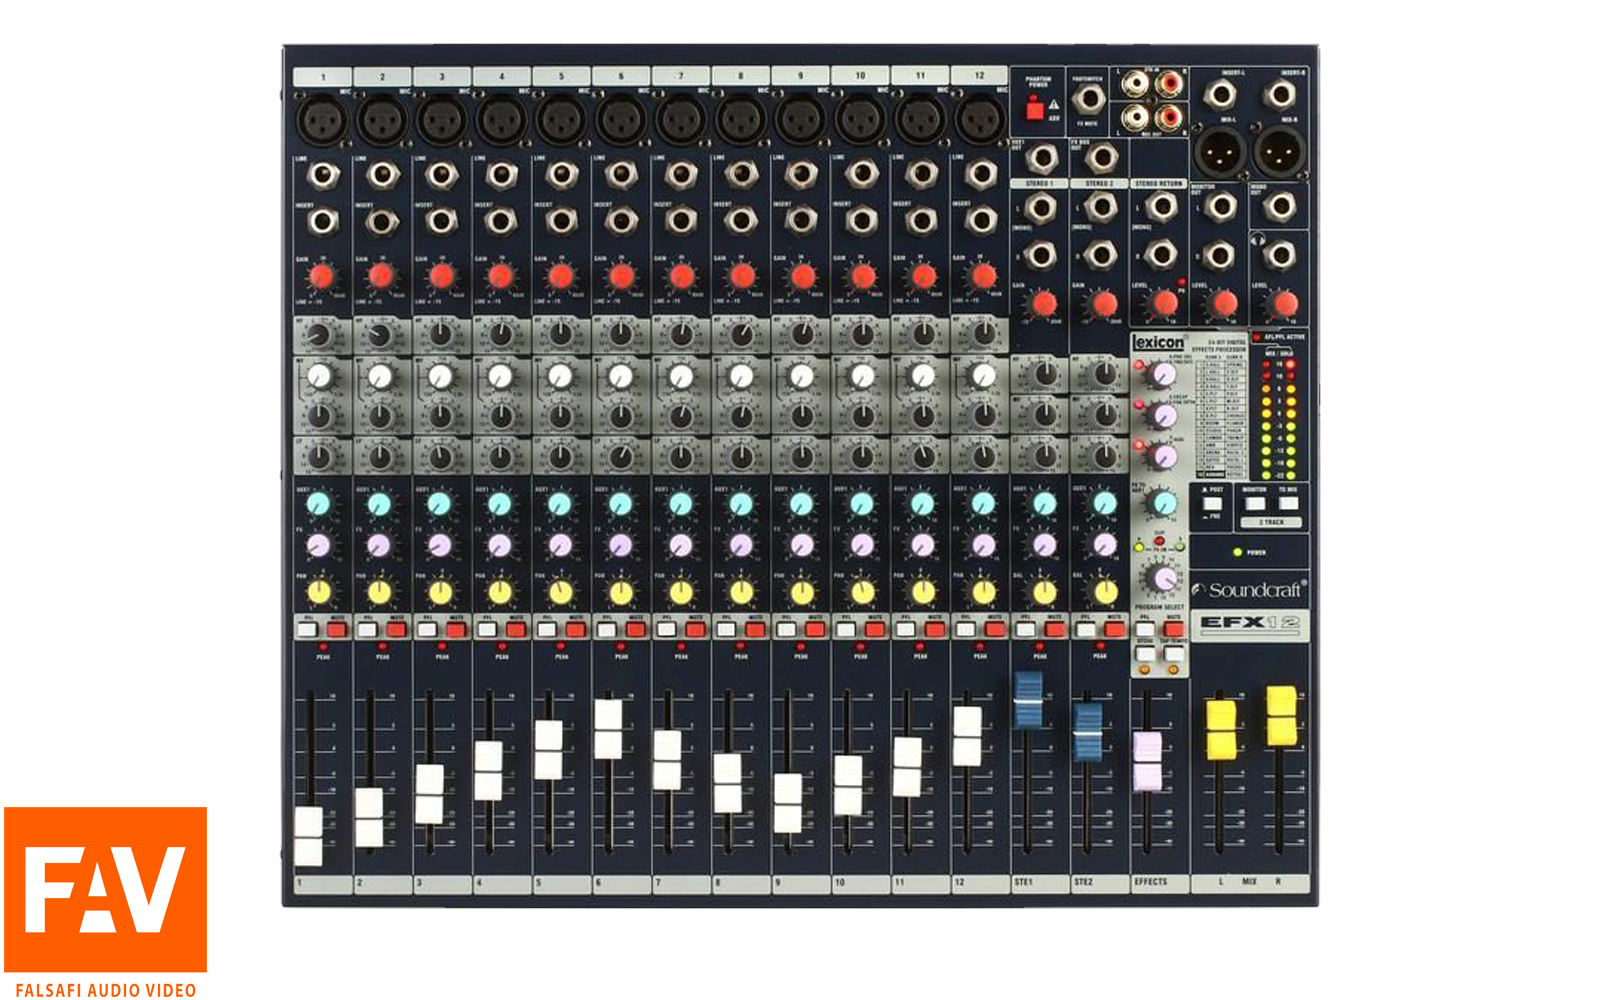Click the MIX-L XLR output connector
1600x1000 pixels.
click(x=1219, y=152)
